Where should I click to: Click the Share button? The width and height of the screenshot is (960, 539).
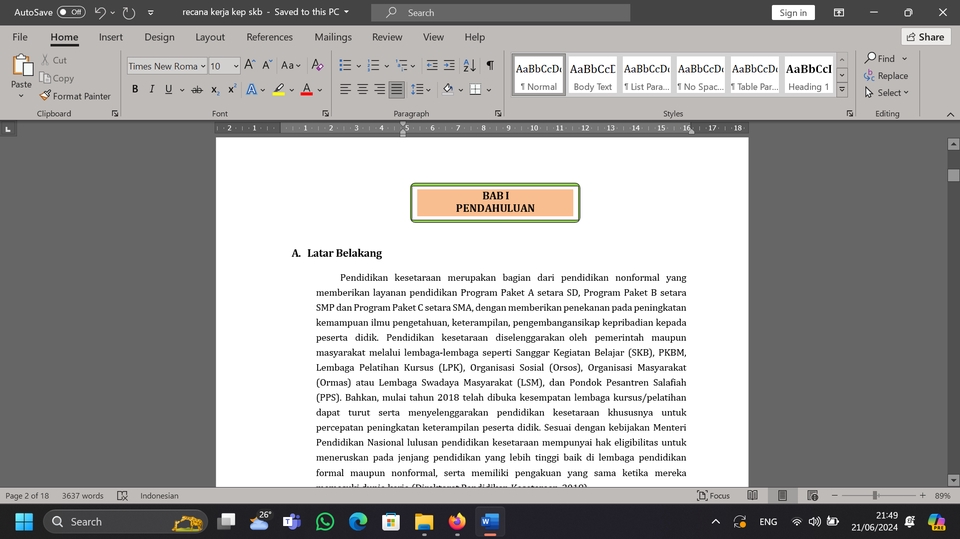(925, 37)
